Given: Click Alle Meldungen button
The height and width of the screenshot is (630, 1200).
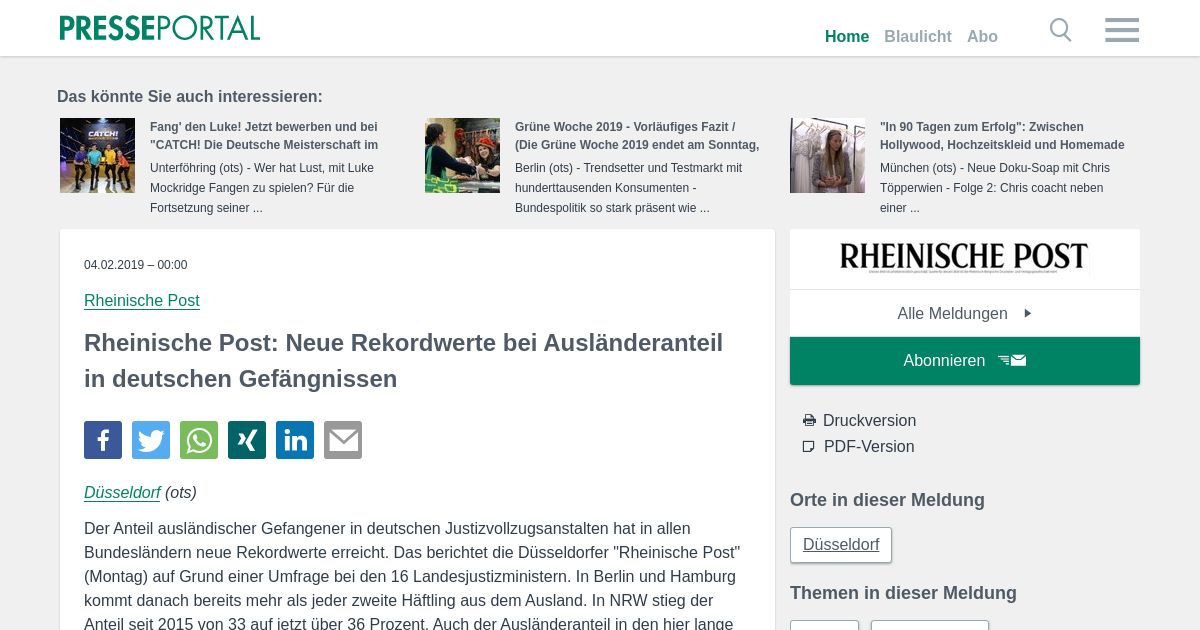Looking at the screenshot, I should click(x=965, y=314).
